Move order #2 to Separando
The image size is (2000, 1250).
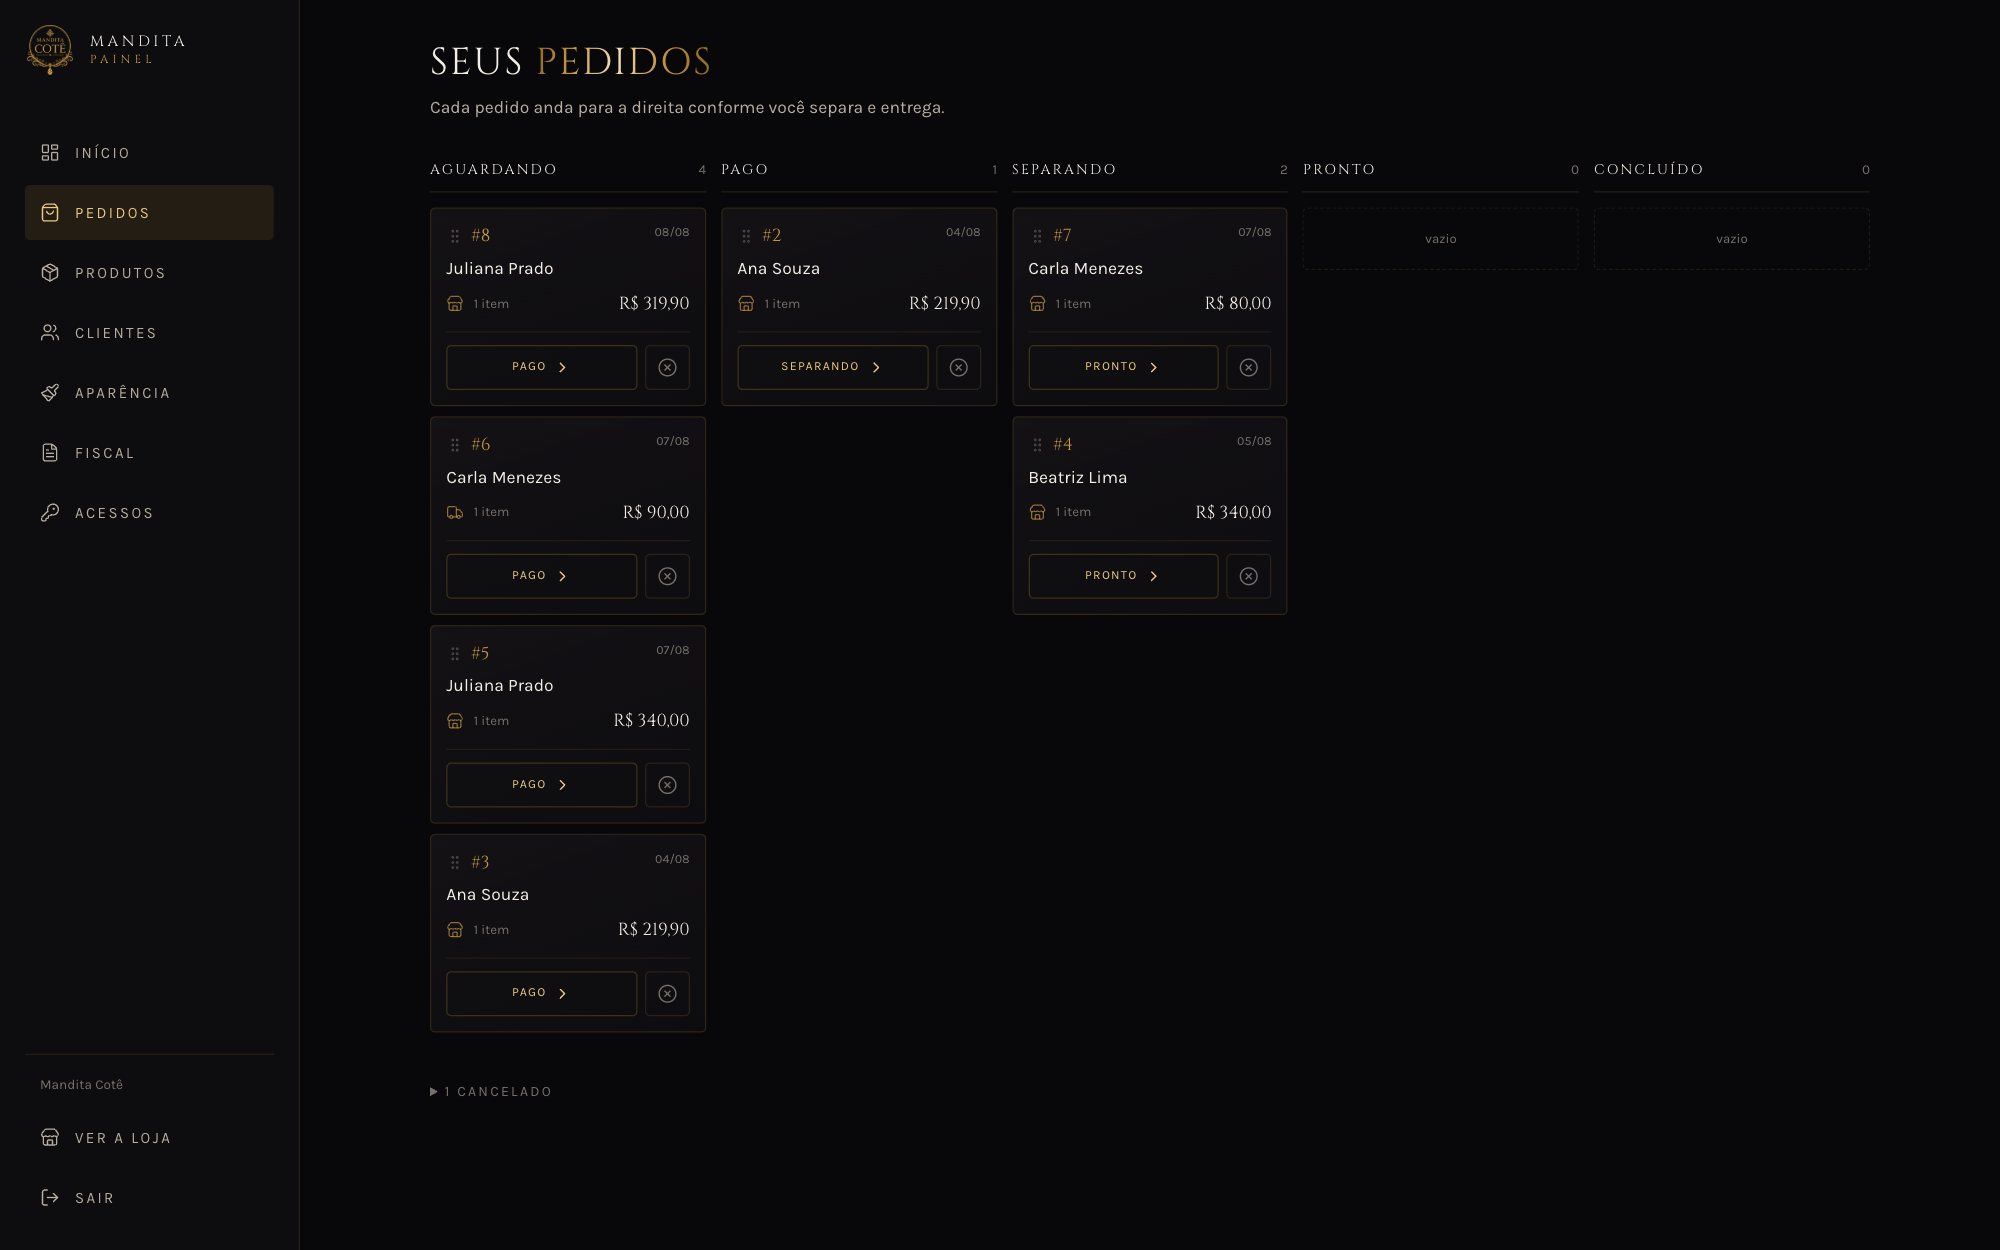pyautogui.click(x=832, y=367)
